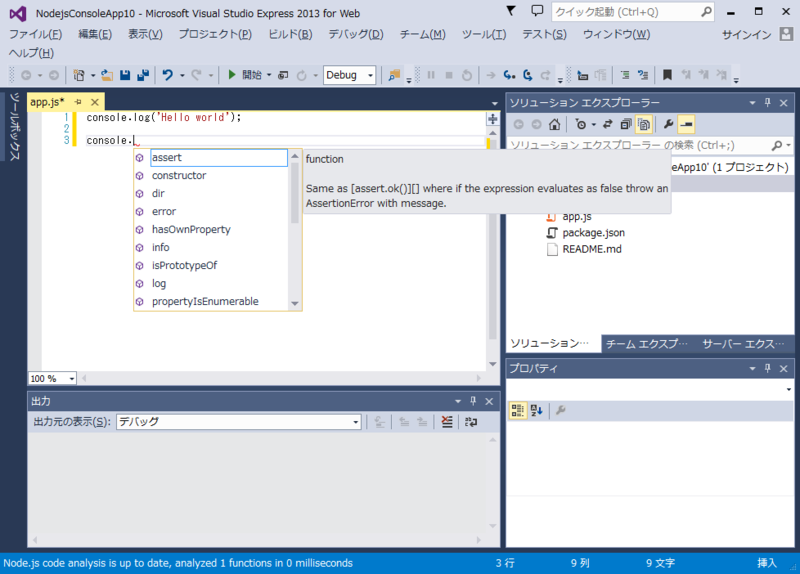Undo the last edit
Viewport: 800px width, 574px height.
pyautogui.click(x=167, y=75)
